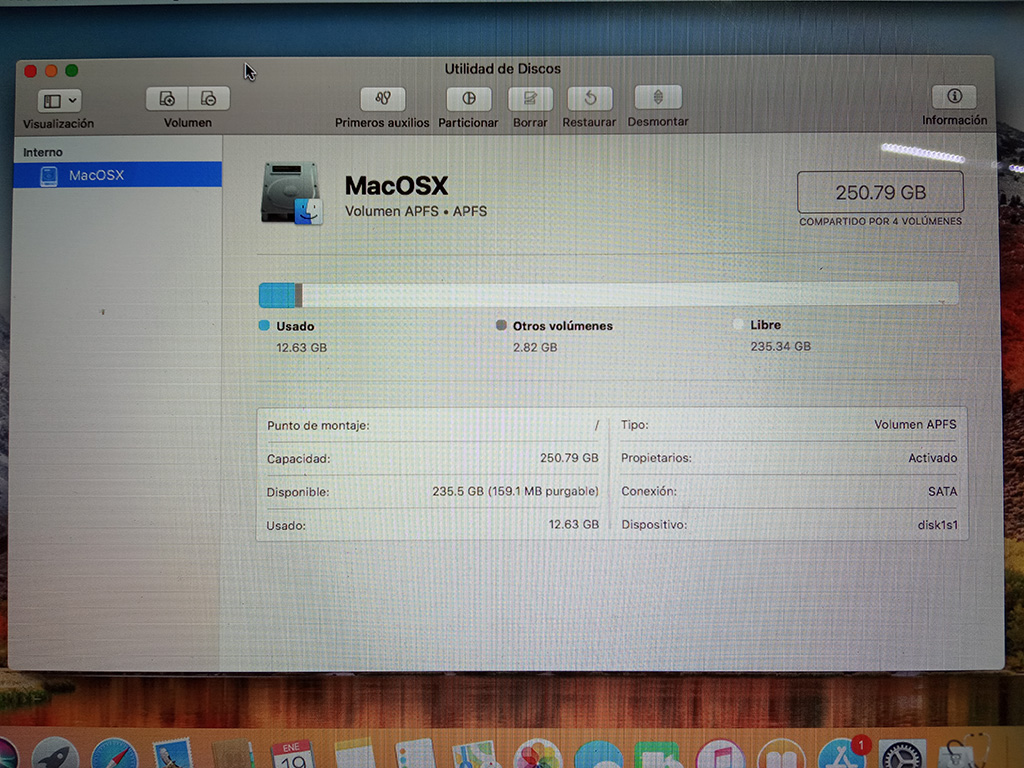1024x768 pixels.
Task: Click the Otros volúmenes gray legend swatch
Action: [501, 325]
